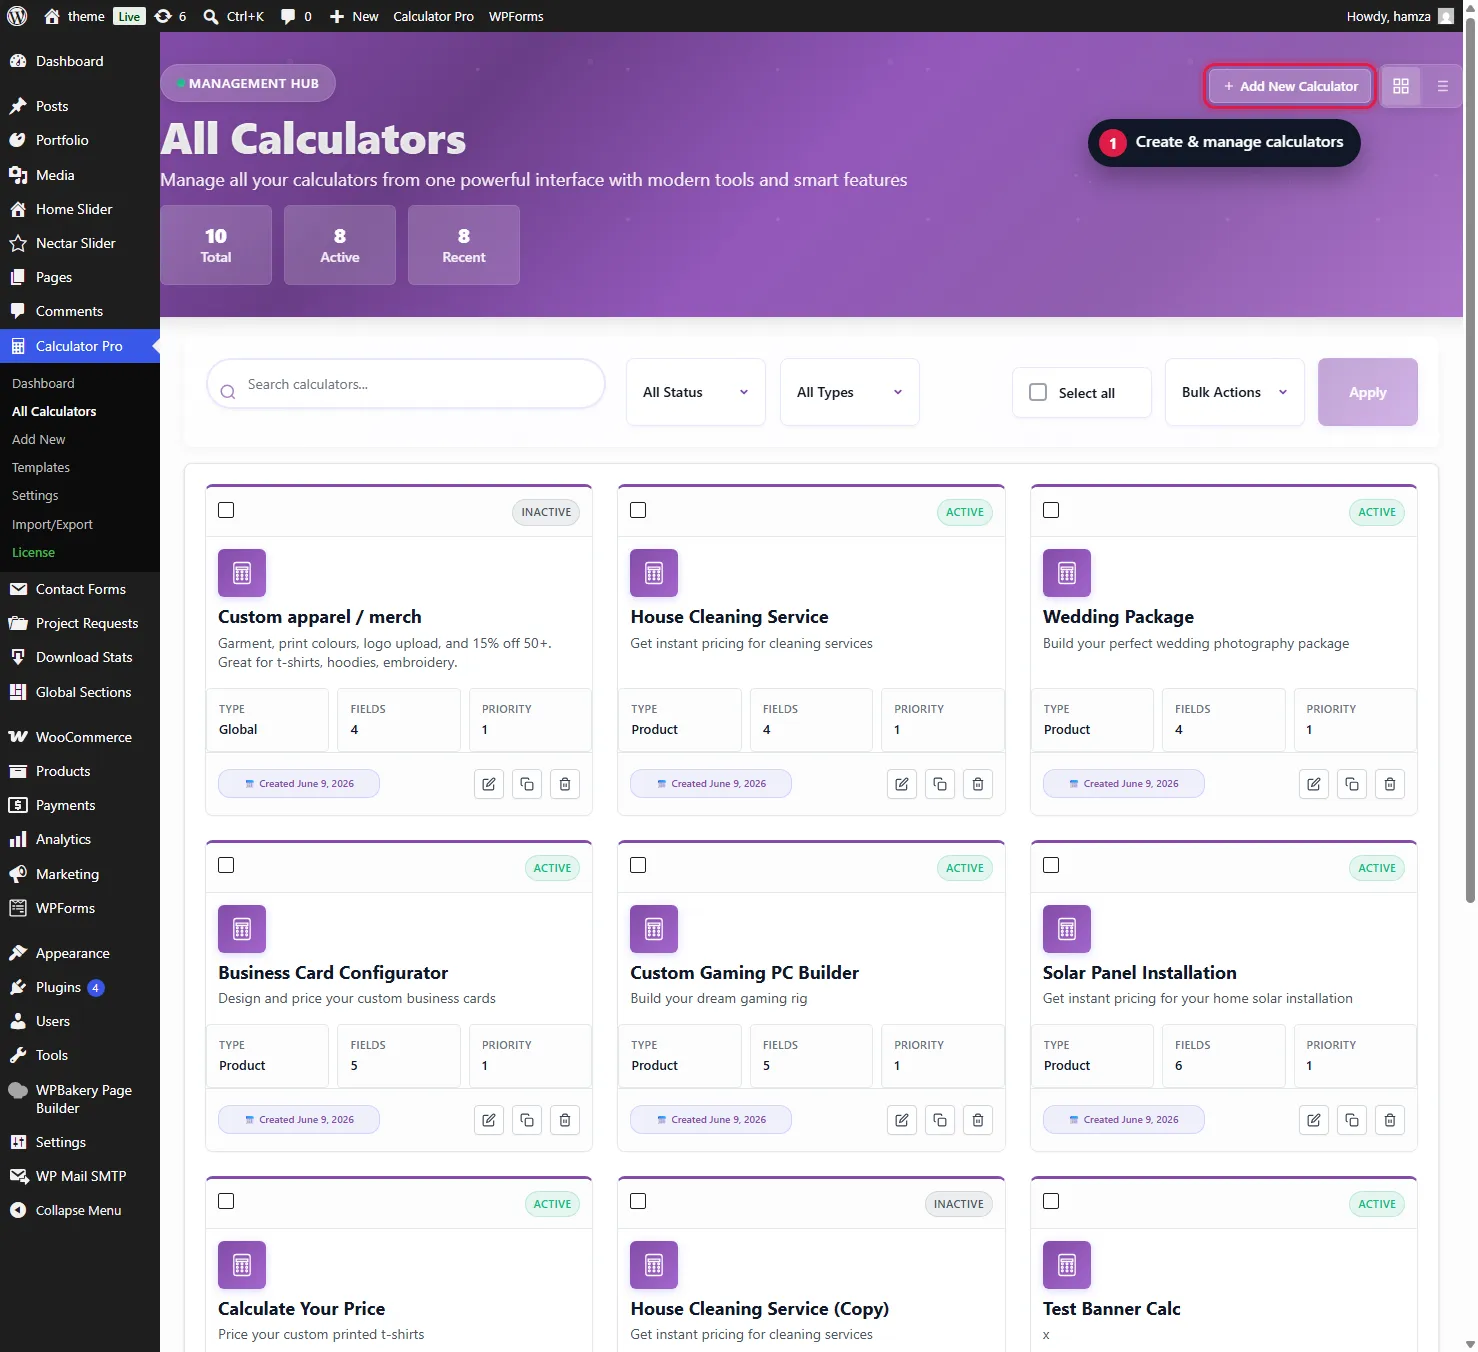
Task: Open the License submenu item
Action: click(x=33, y=552)
